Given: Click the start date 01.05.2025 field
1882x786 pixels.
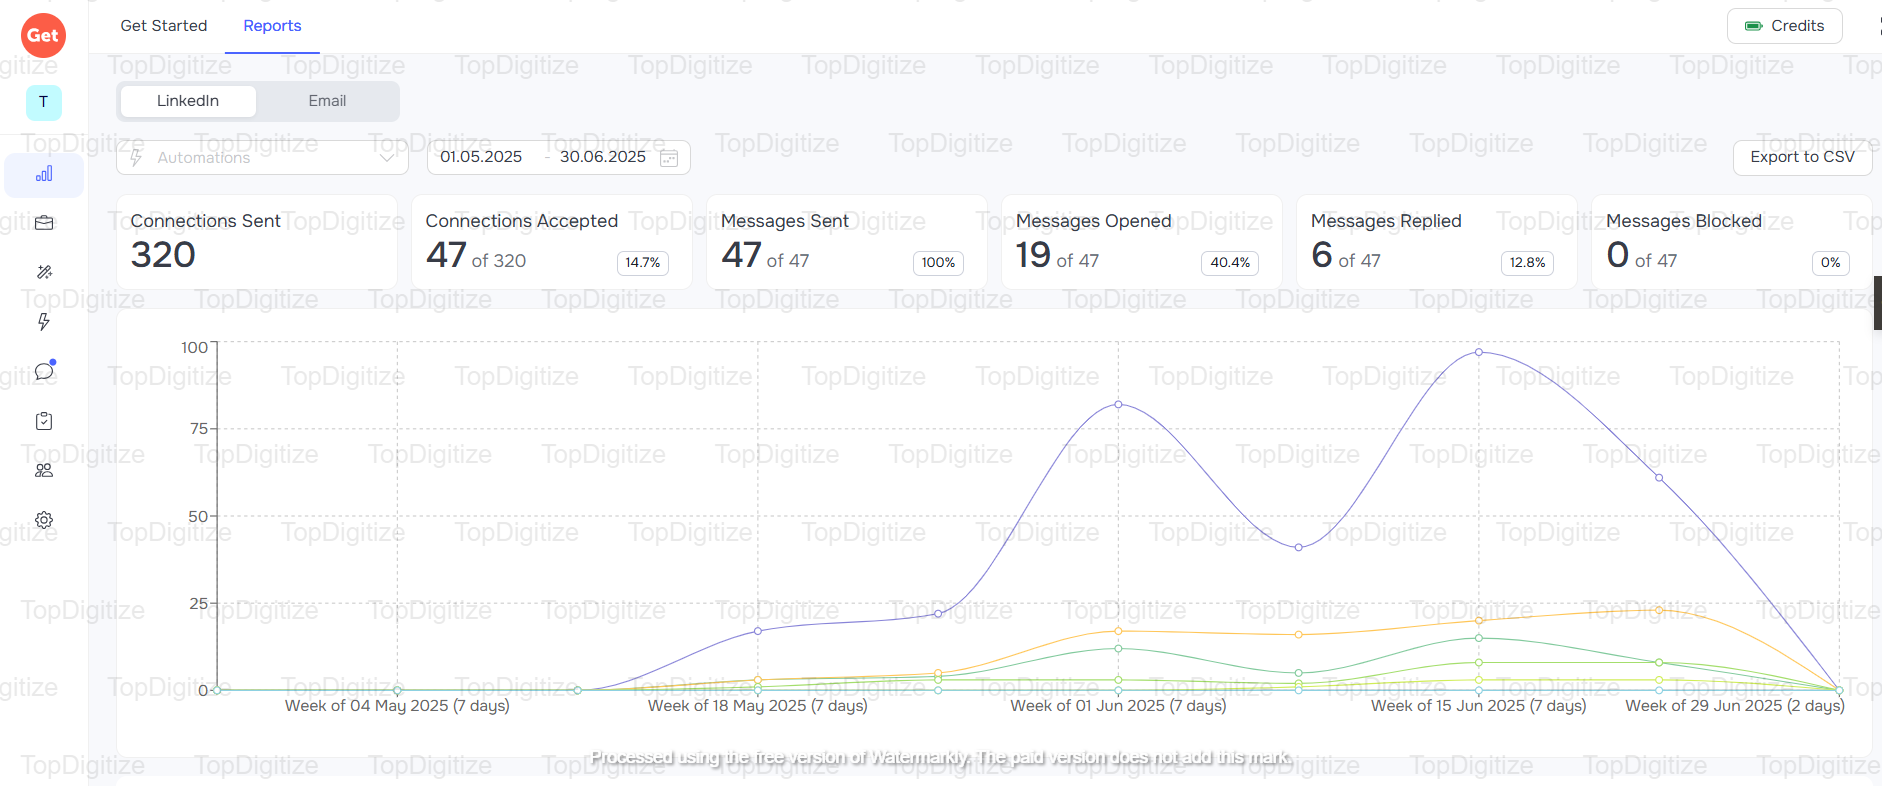Looking at the screenshot, I should pos(481,157).
